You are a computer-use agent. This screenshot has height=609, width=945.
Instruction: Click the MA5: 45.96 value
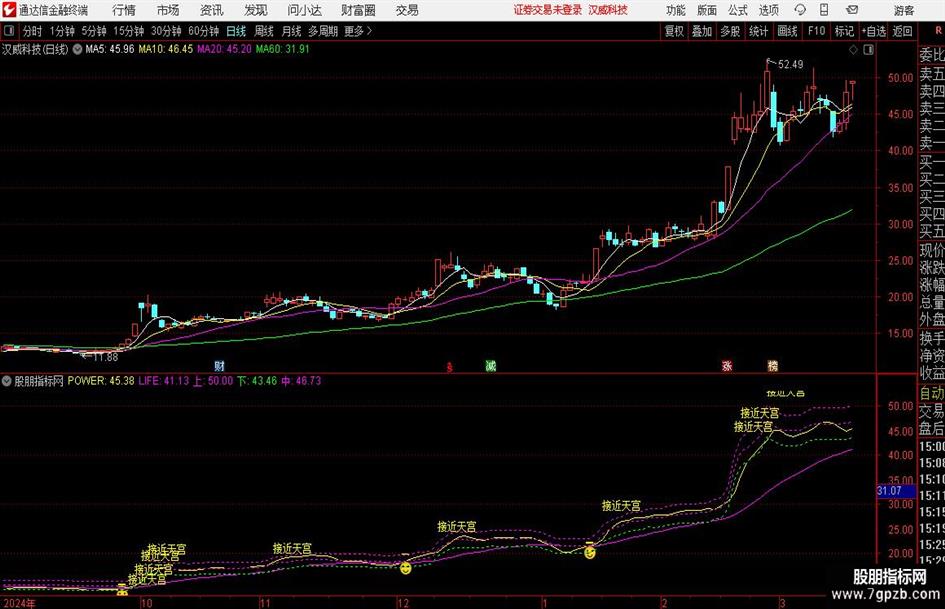[110, 49]
